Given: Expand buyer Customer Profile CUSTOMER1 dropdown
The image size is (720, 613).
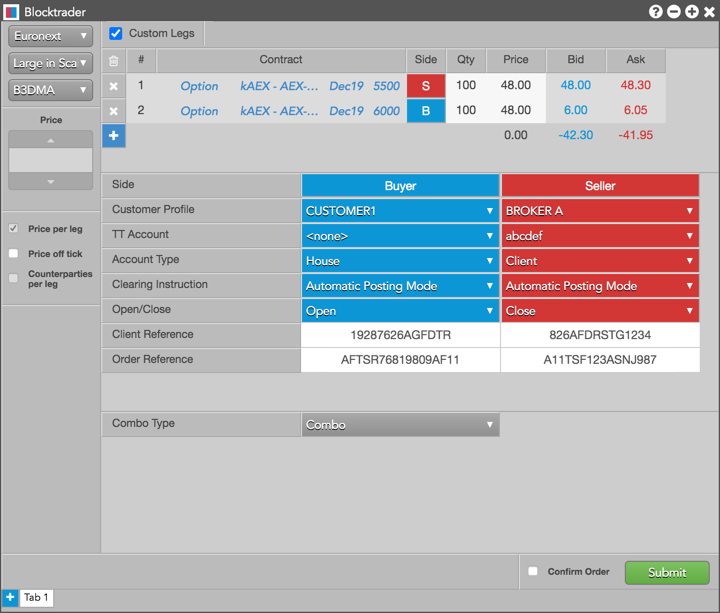Looking at the screenshot, I should click(x=400, y=211).
